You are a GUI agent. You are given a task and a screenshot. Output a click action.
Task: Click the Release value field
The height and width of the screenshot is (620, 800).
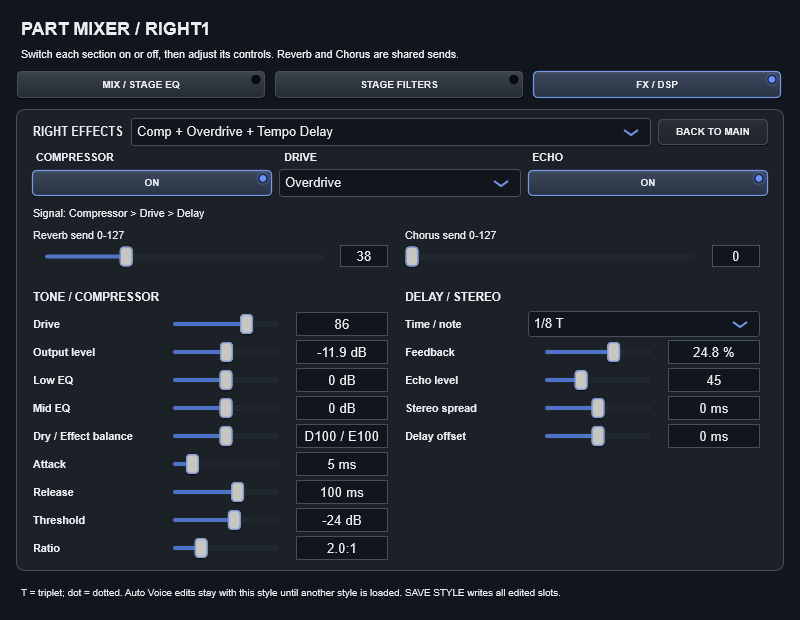(342, 492)
